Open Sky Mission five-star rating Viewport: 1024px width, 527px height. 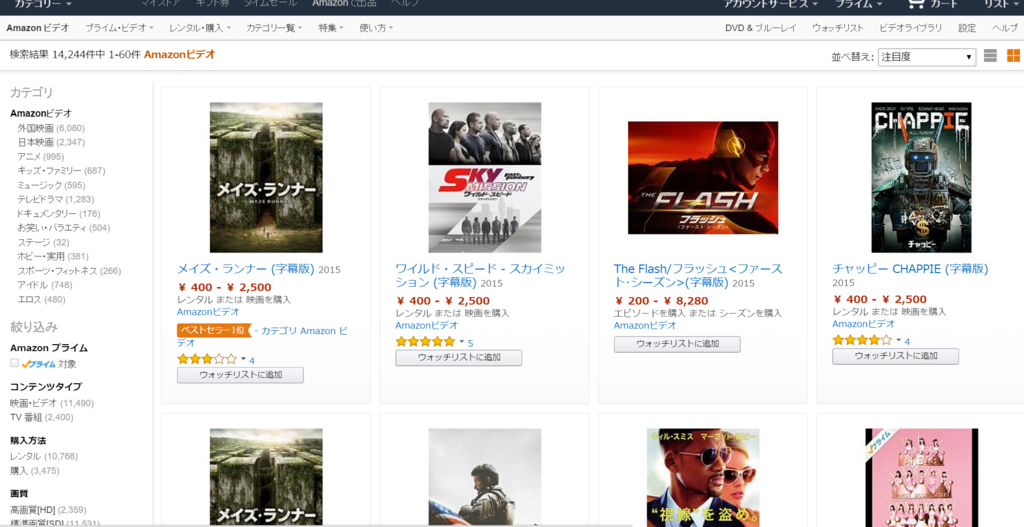[x=425, y=342]
